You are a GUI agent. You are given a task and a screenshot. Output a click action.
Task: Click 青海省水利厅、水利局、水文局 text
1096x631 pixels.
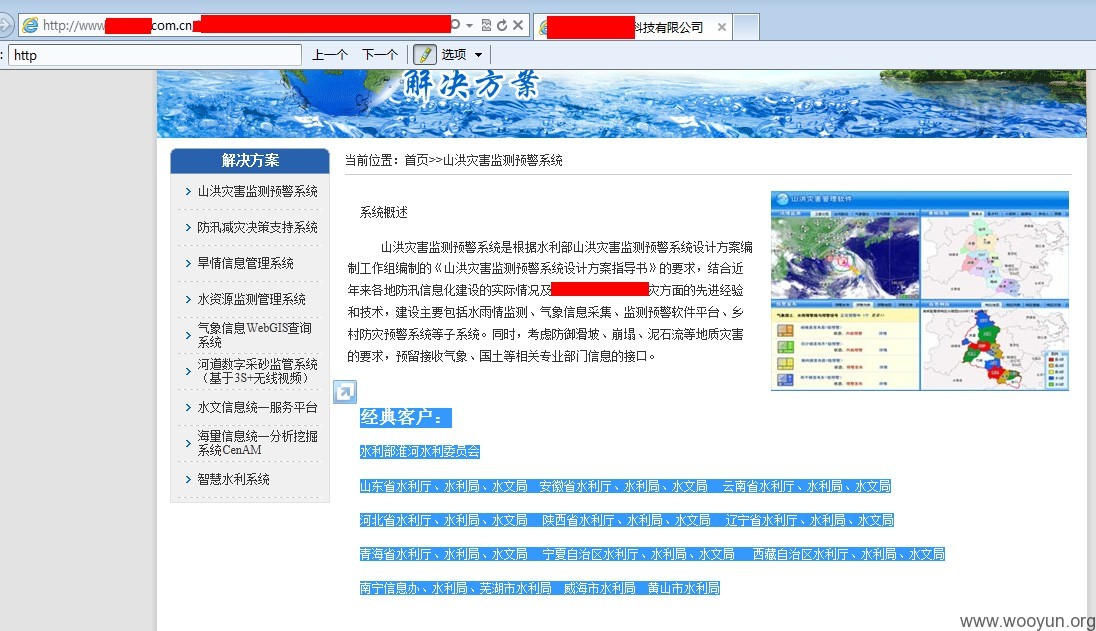tap(443, 554)
